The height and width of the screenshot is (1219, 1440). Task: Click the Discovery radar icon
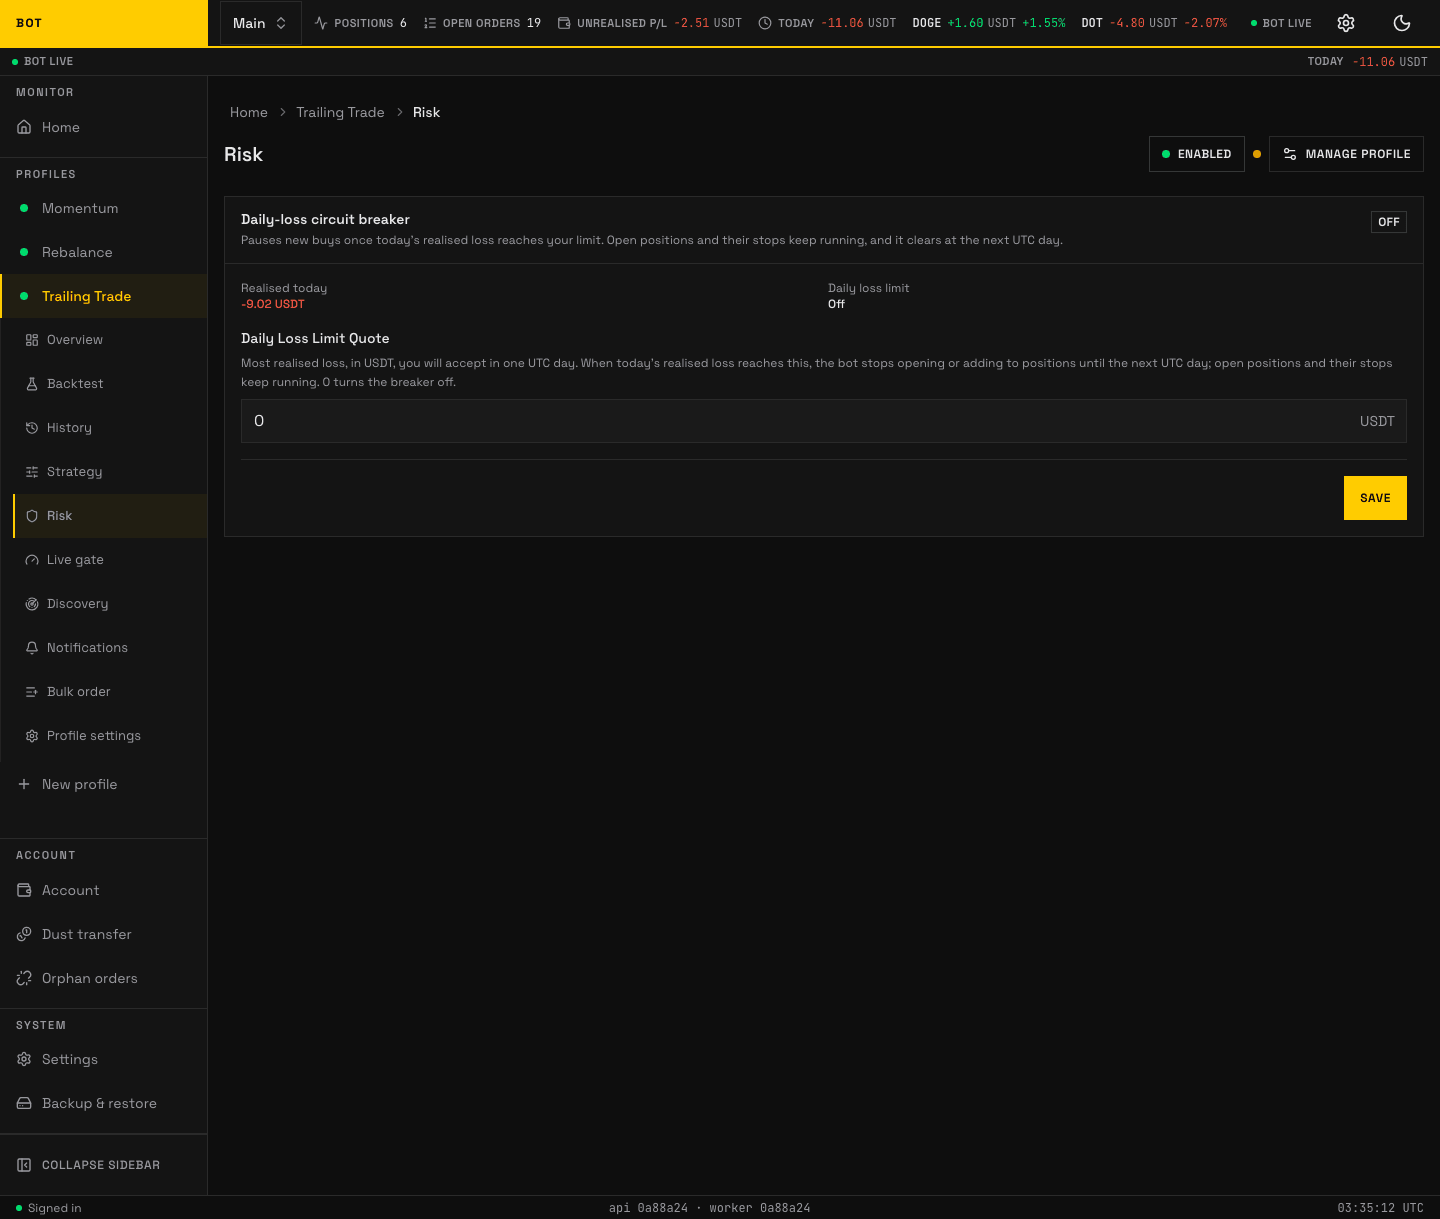point(32,604)
